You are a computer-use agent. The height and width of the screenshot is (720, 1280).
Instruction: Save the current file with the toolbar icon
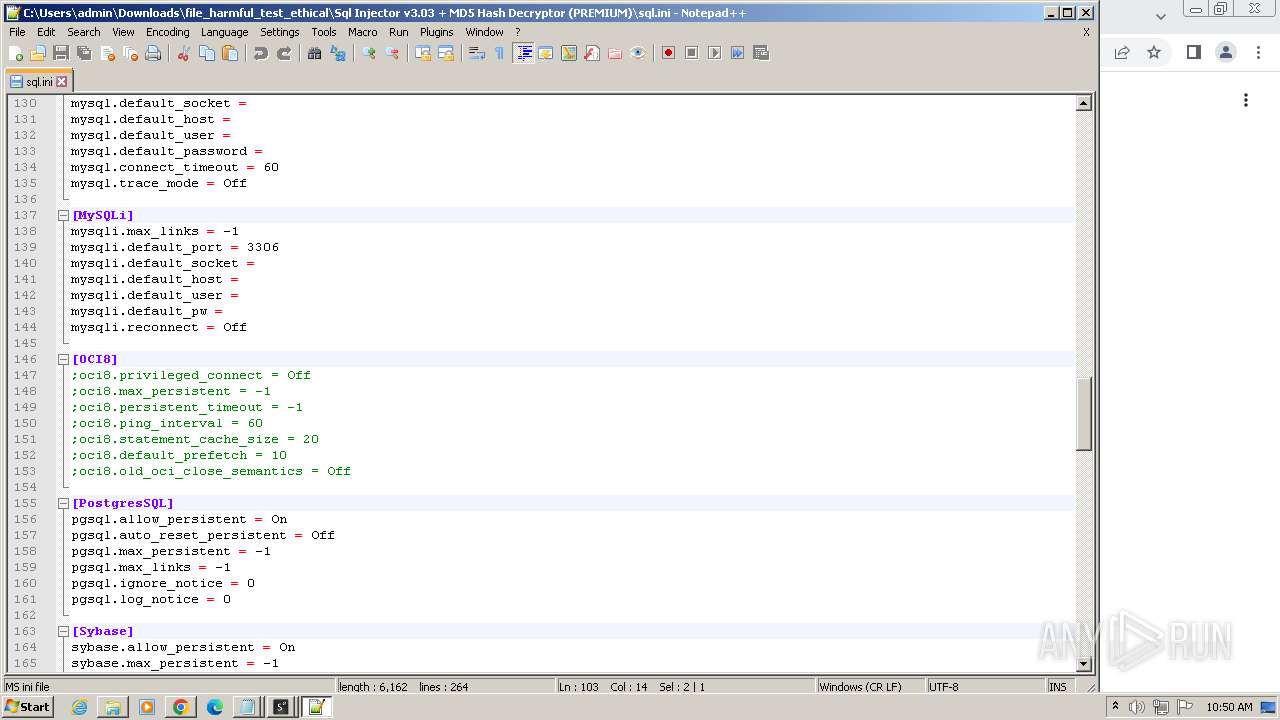pos(61,53)
